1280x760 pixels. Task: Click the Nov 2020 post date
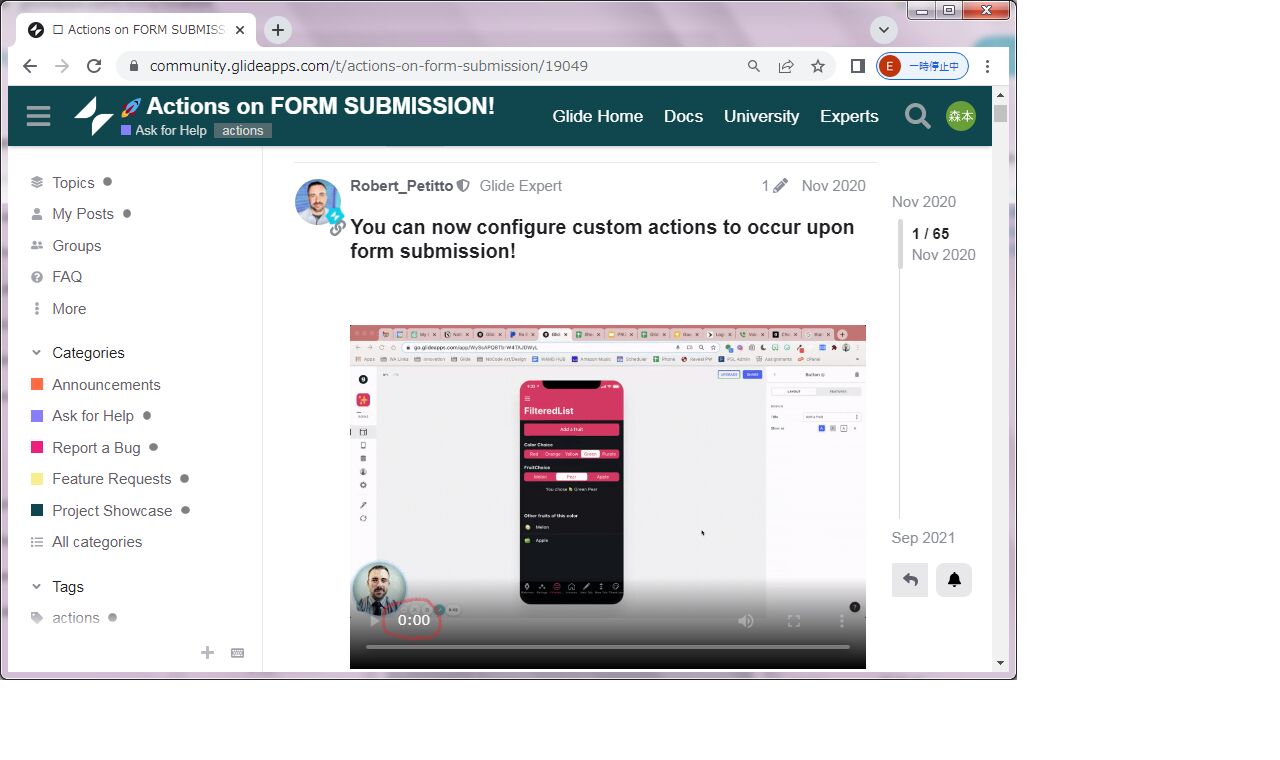[833, 186]
